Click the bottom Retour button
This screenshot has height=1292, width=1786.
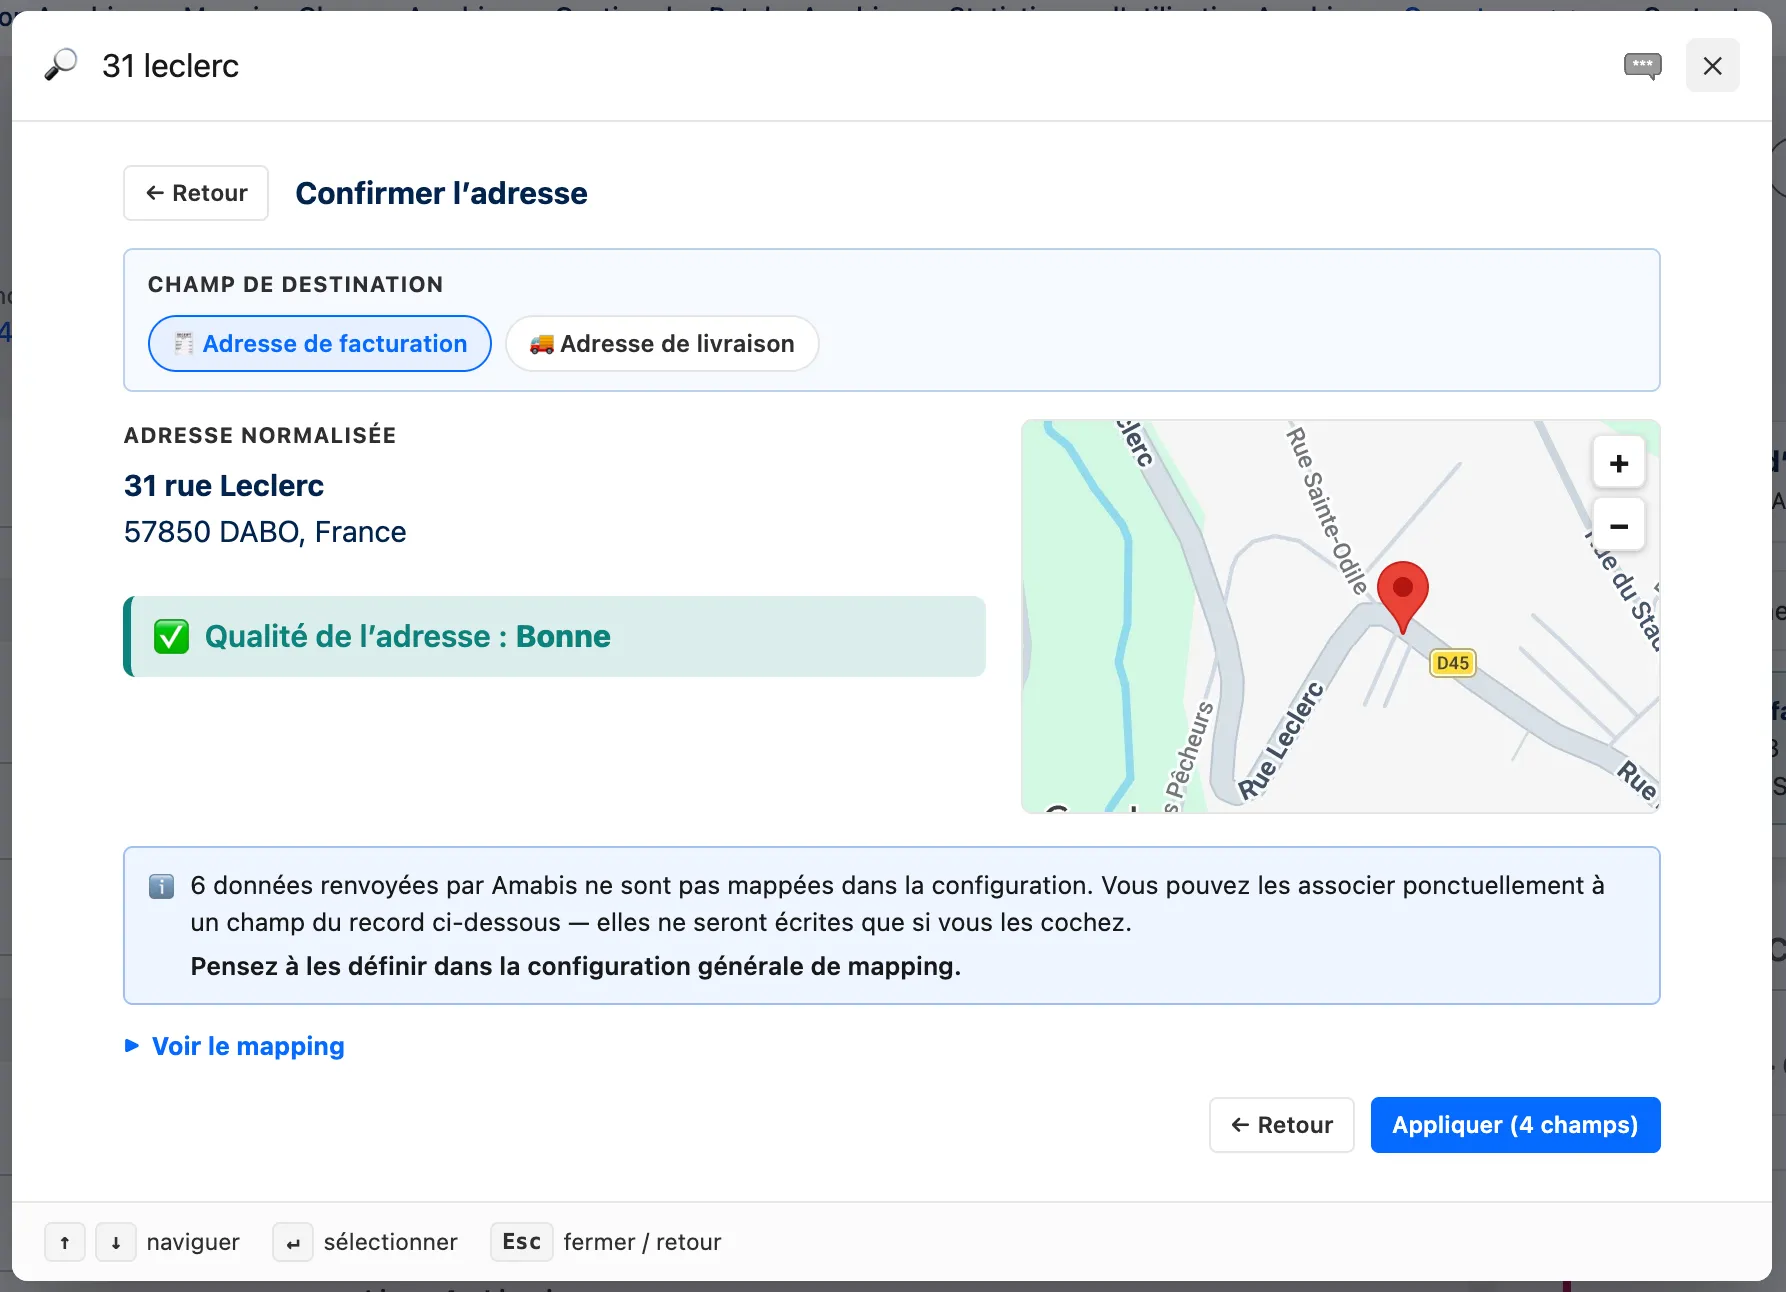point(1282,1125)
